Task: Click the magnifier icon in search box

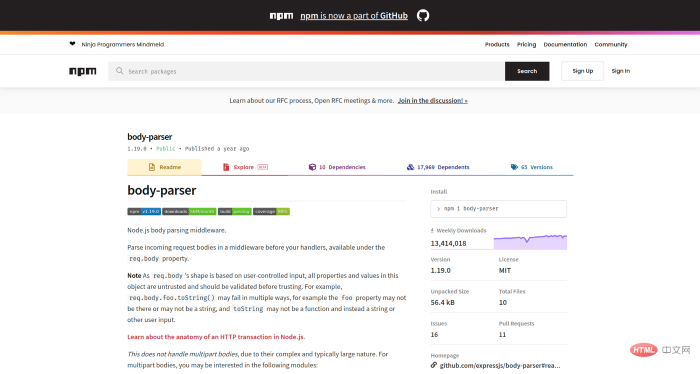Action: (119, 71)
